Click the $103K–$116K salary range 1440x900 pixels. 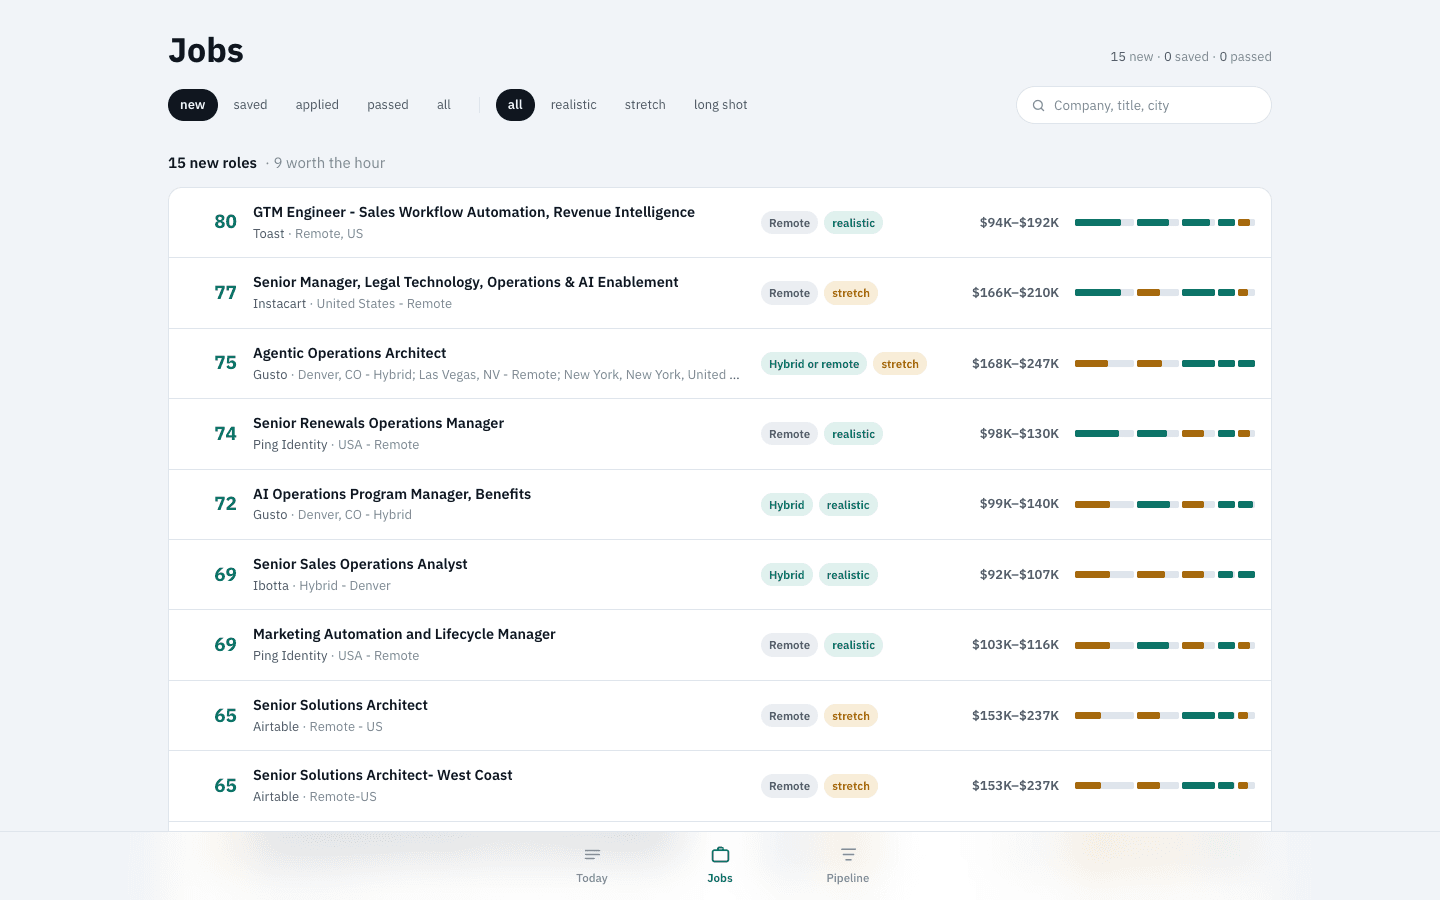tap(1015, 645)
